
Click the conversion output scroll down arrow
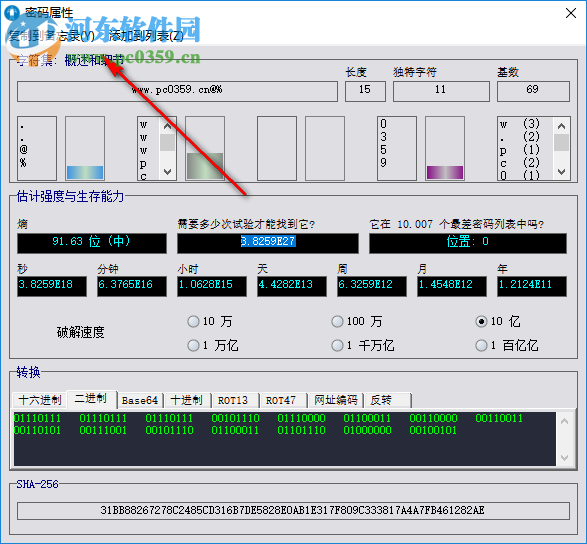point(565,458)
